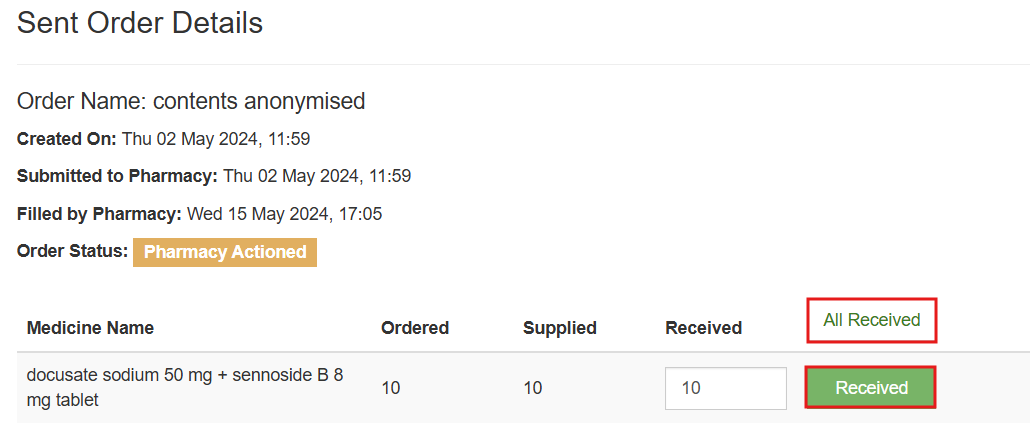The width and height of the screenshot is (1030, 442).
Task: Click the Ordered quantity value in the row
Action: tap(391, 387)
